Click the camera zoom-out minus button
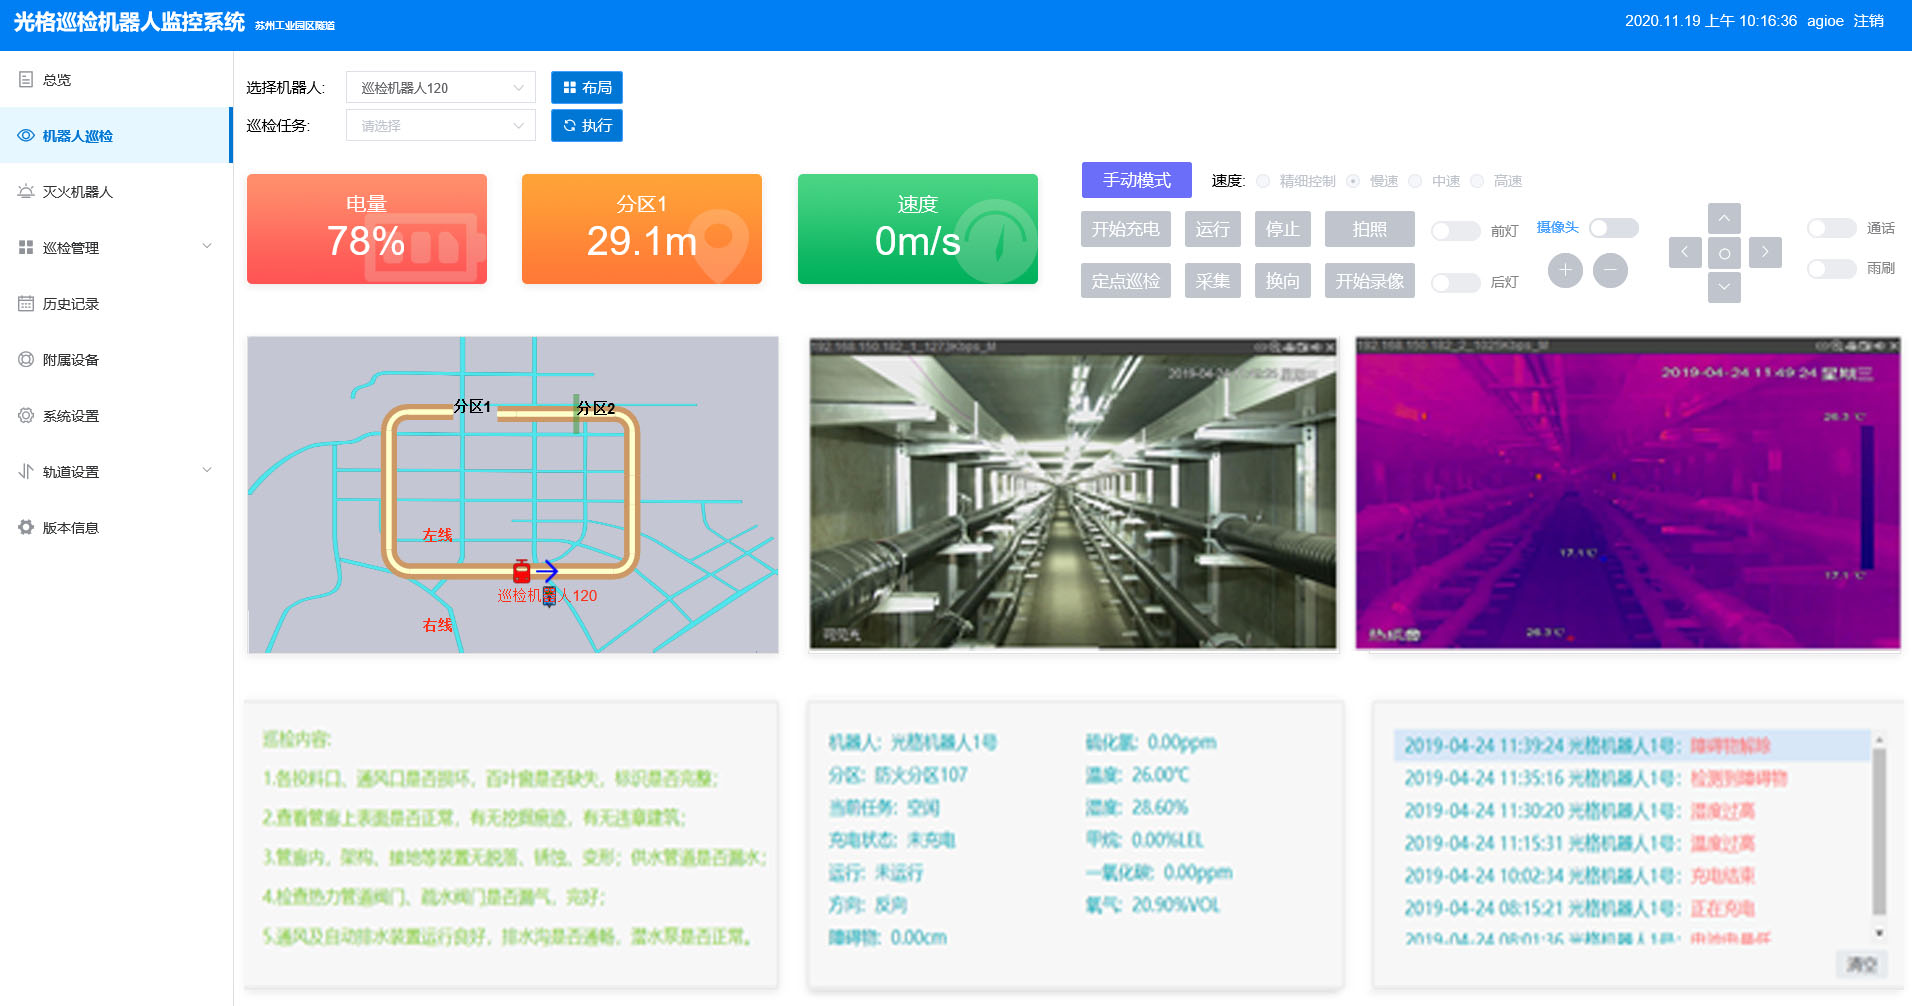 tap(1610, 270)
